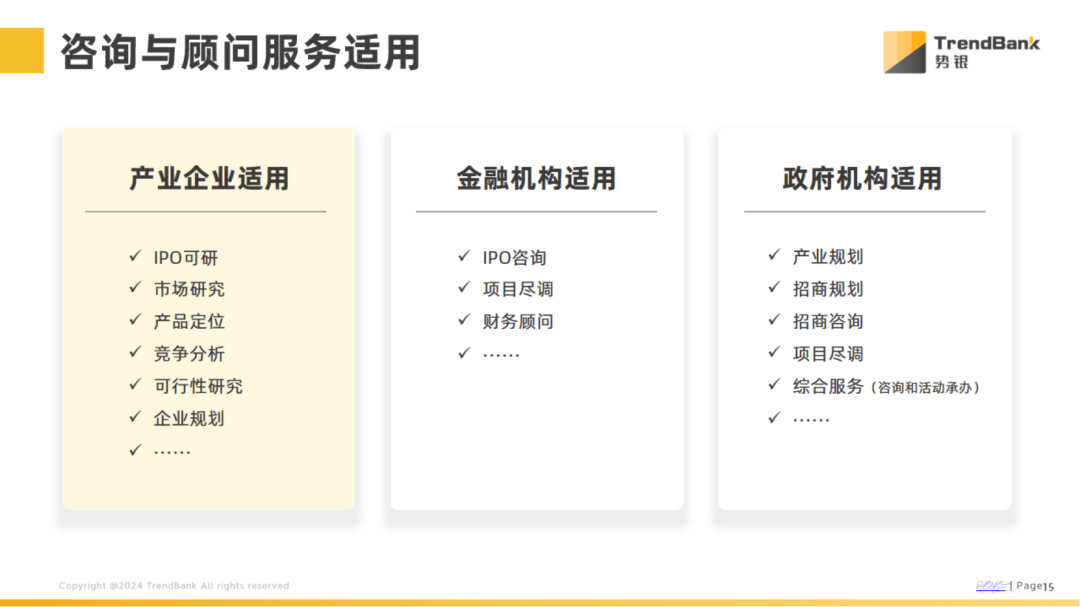Click the checkmark beside IPO咨询
The width and height of the screenshot is (1080, 607).
[x=464, y=257]
